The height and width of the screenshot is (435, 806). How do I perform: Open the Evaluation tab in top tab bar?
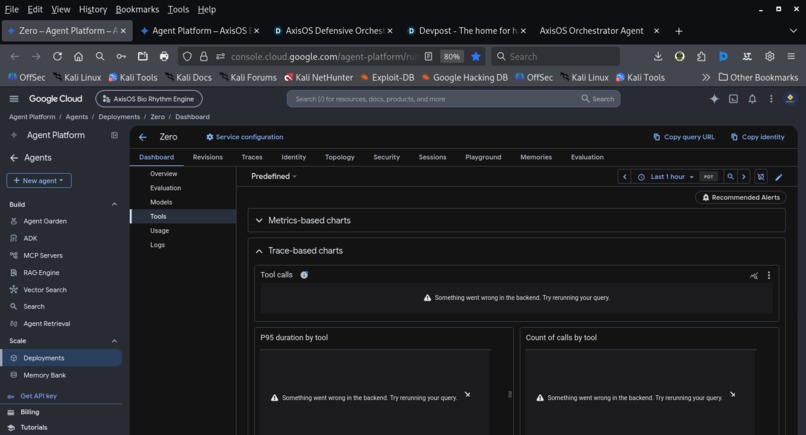click(x=587, y=157)
